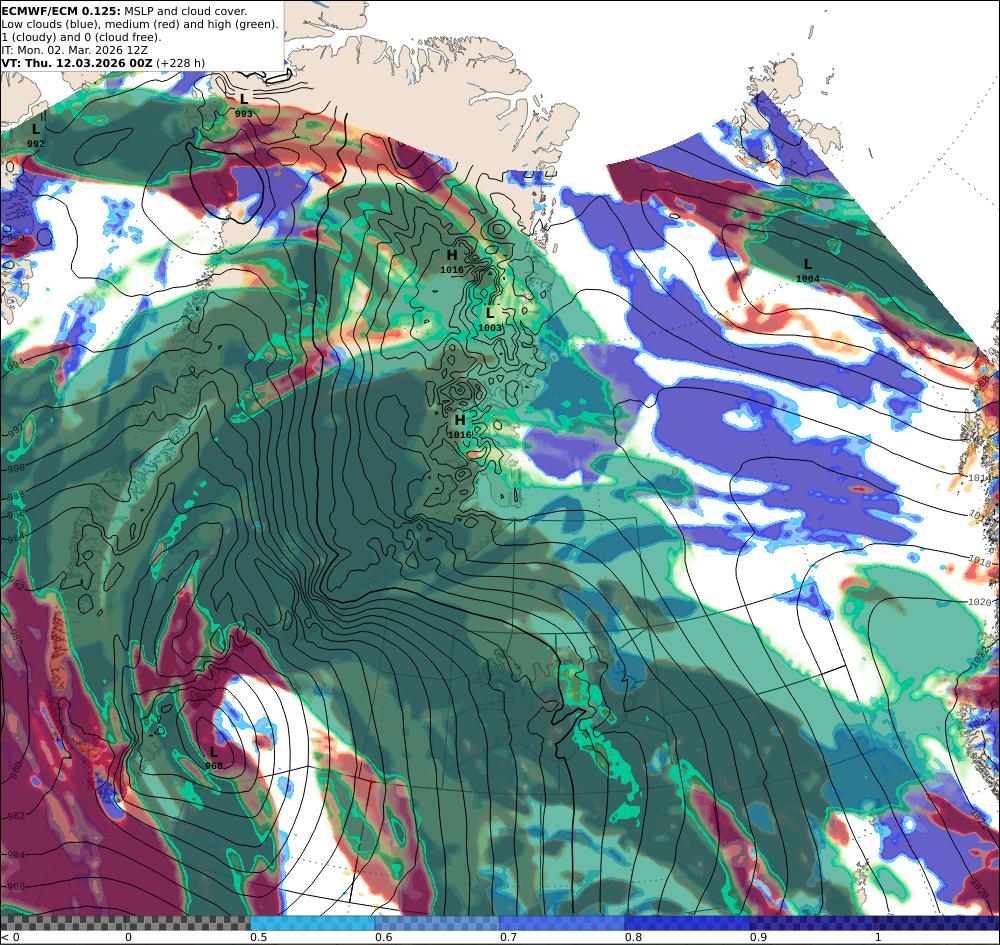Click the "1 (cloudy) and 0 (cloud free)." line
Screen dimensions: 1000x945
point(82,37)
